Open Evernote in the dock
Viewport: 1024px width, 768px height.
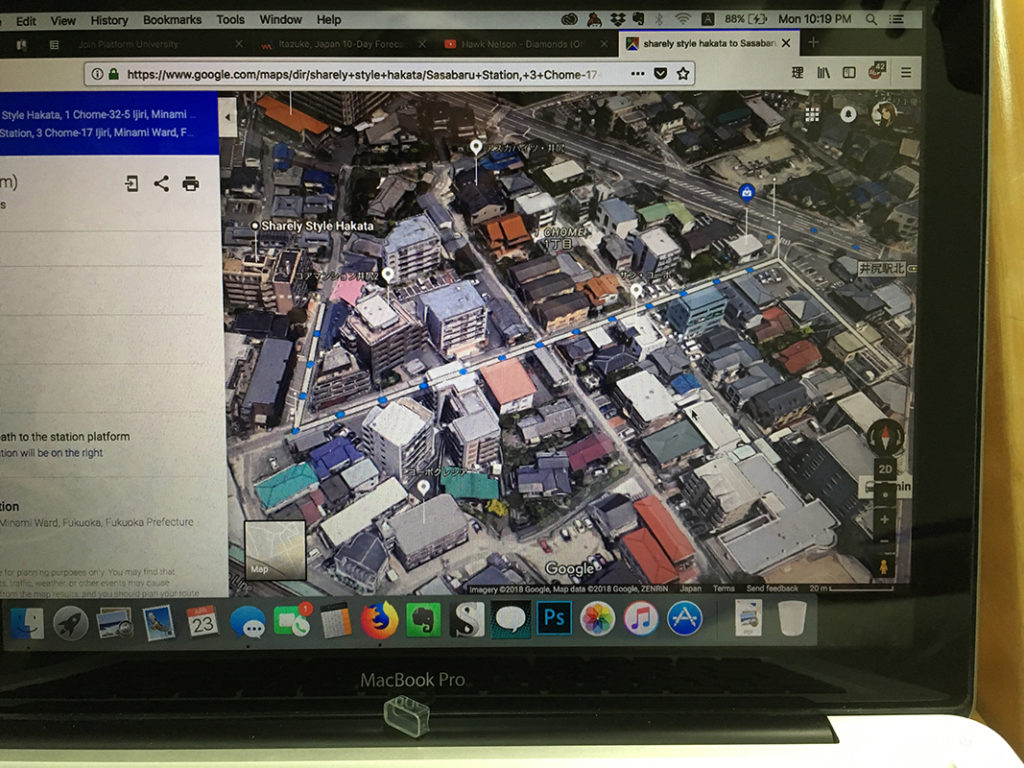(423, 620)
